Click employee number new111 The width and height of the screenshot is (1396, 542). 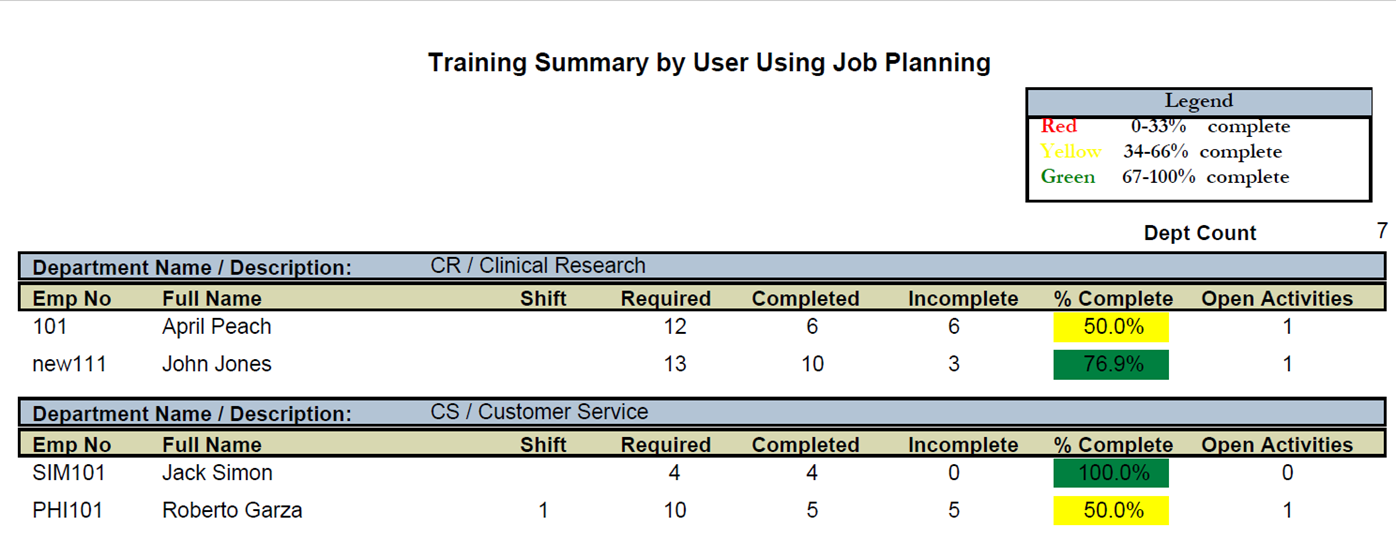69,364
